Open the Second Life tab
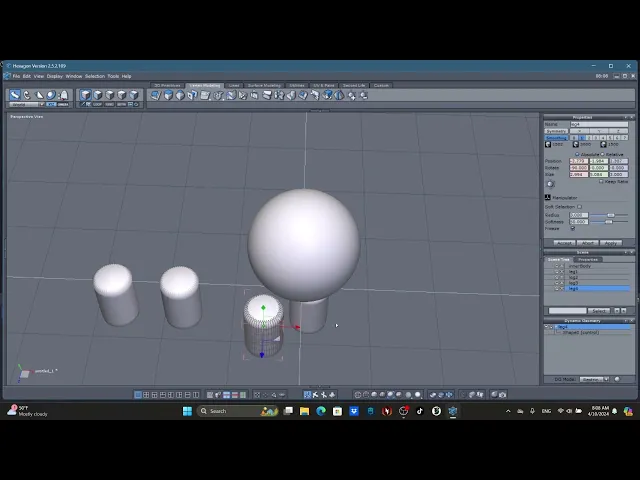The width and height of the screenshot is (640, 480). [x=353, y=85]
